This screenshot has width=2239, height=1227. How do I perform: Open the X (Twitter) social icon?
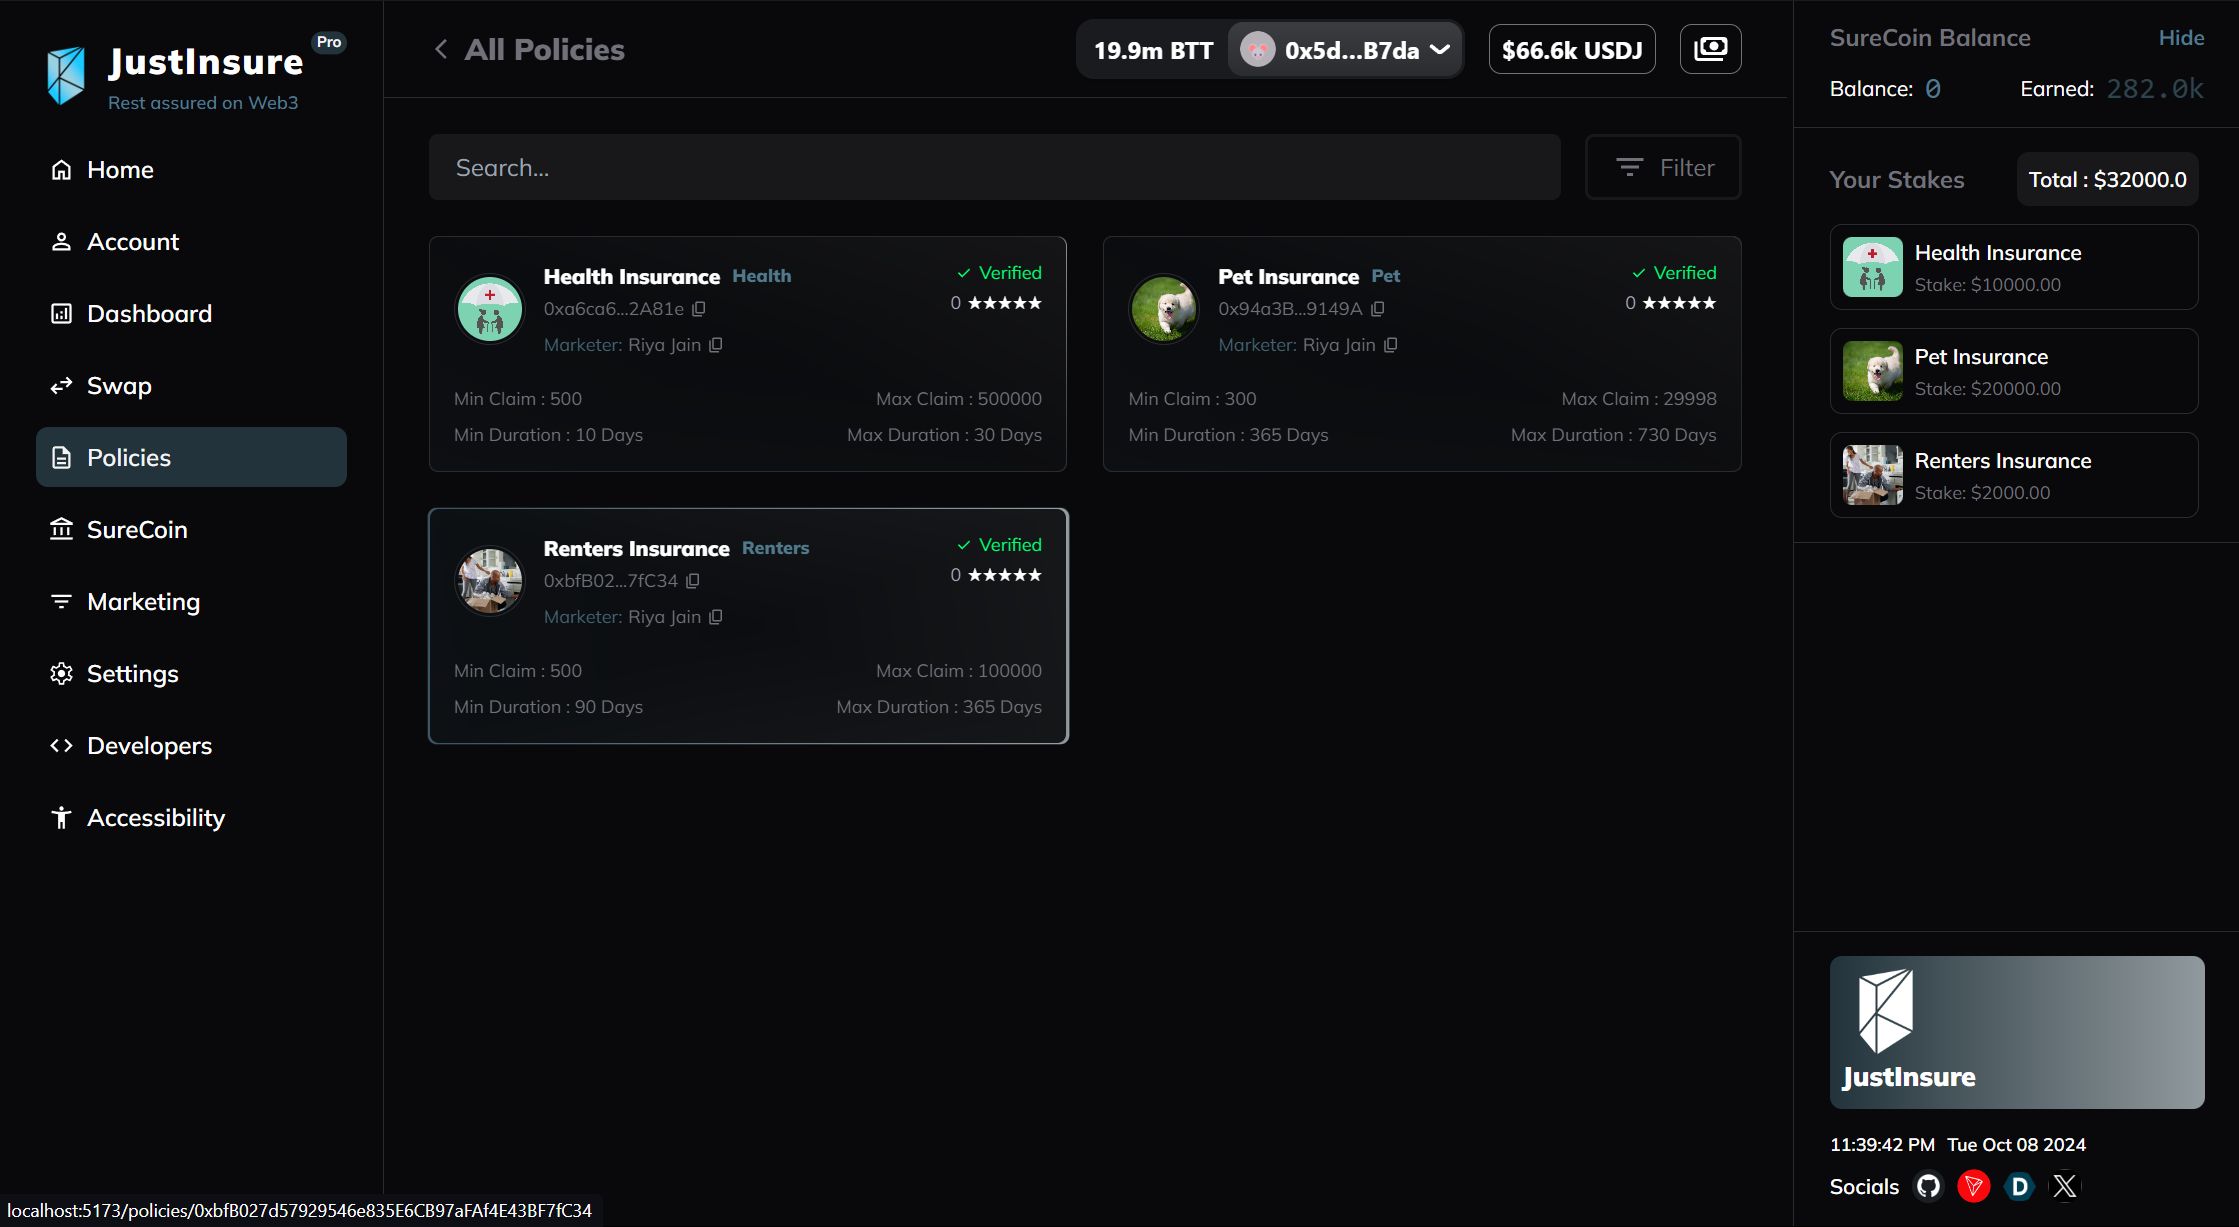point(2065,1186)
